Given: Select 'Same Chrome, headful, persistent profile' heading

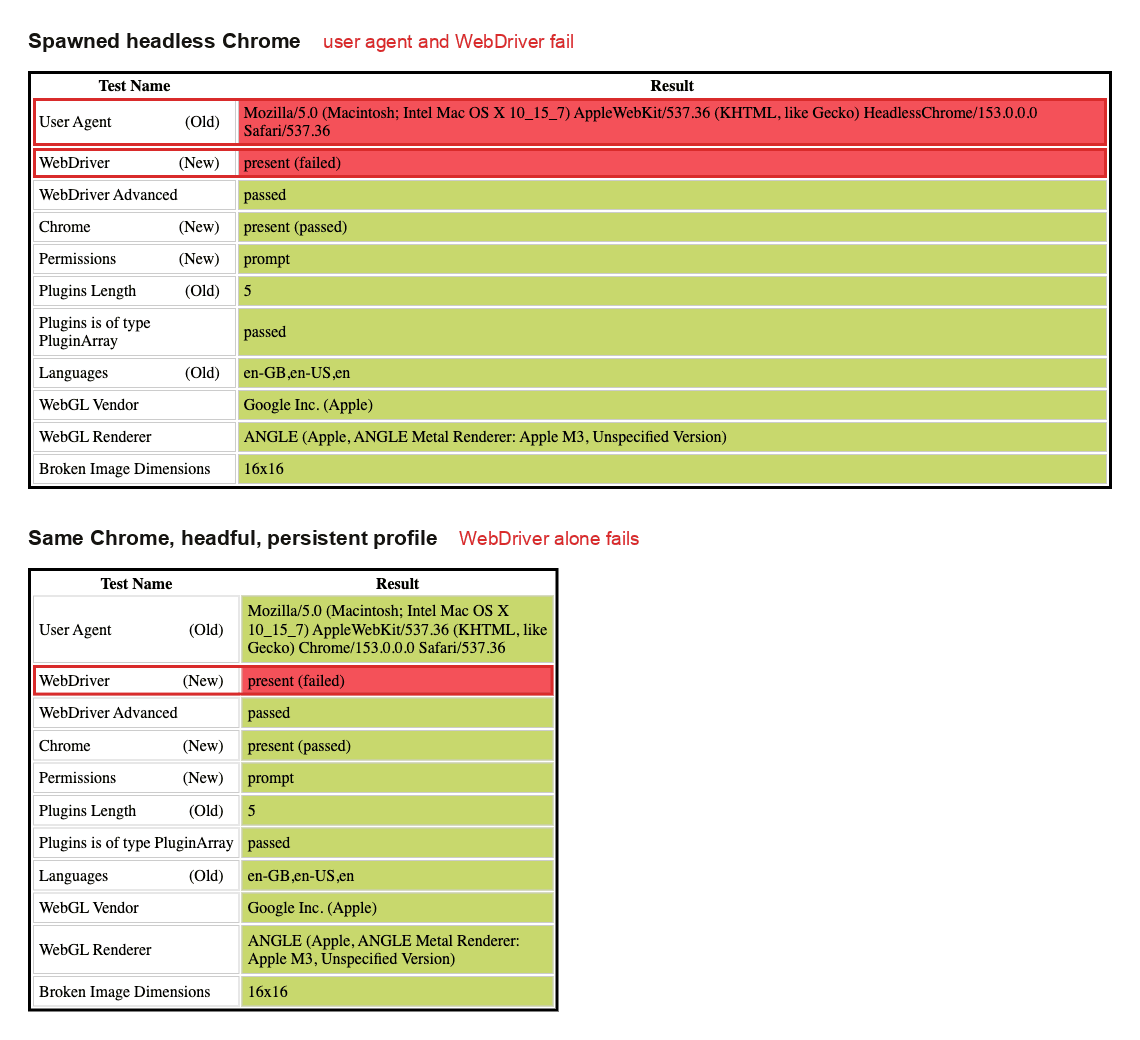Looking at the screenshot, I should pos(233,538).
